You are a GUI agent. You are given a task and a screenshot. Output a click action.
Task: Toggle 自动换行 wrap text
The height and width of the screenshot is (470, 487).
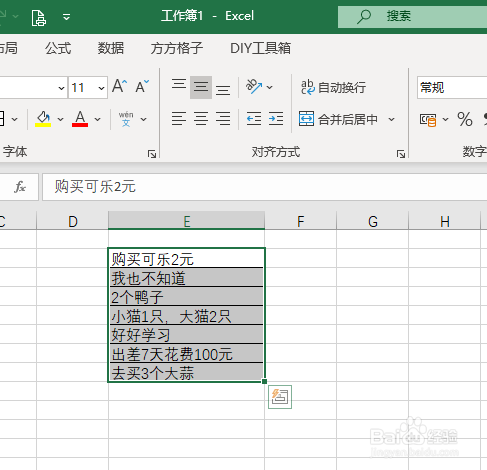333,87
